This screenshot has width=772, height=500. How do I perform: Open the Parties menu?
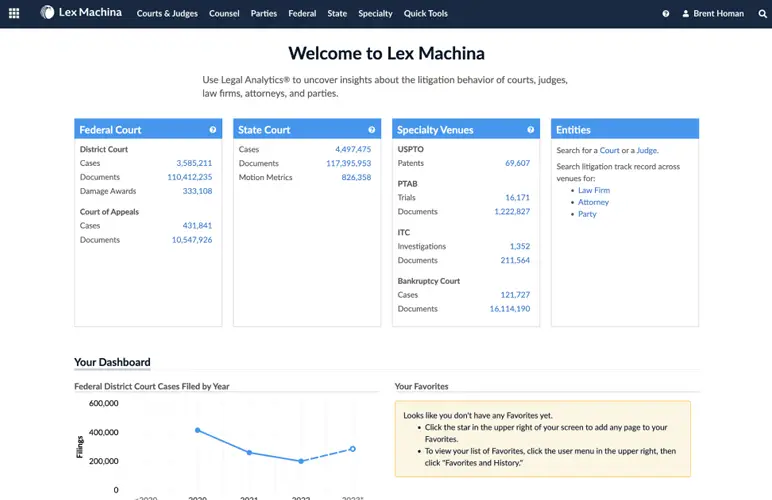tap(264, 14)
